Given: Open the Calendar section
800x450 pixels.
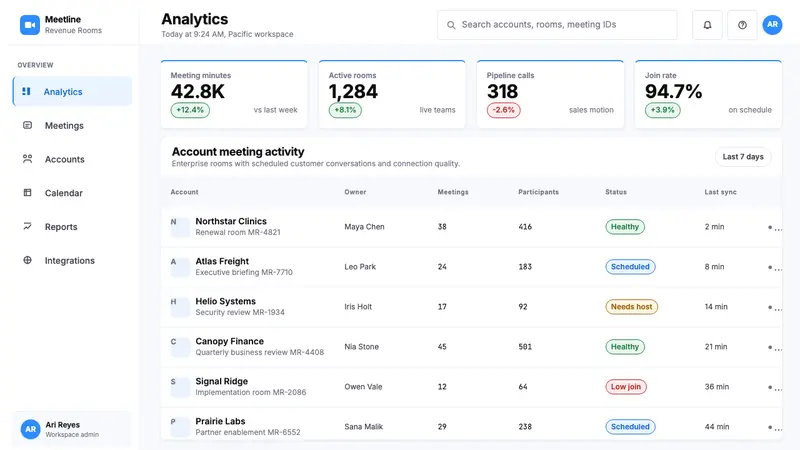Looking at the screenshot, I should (72, 192).
